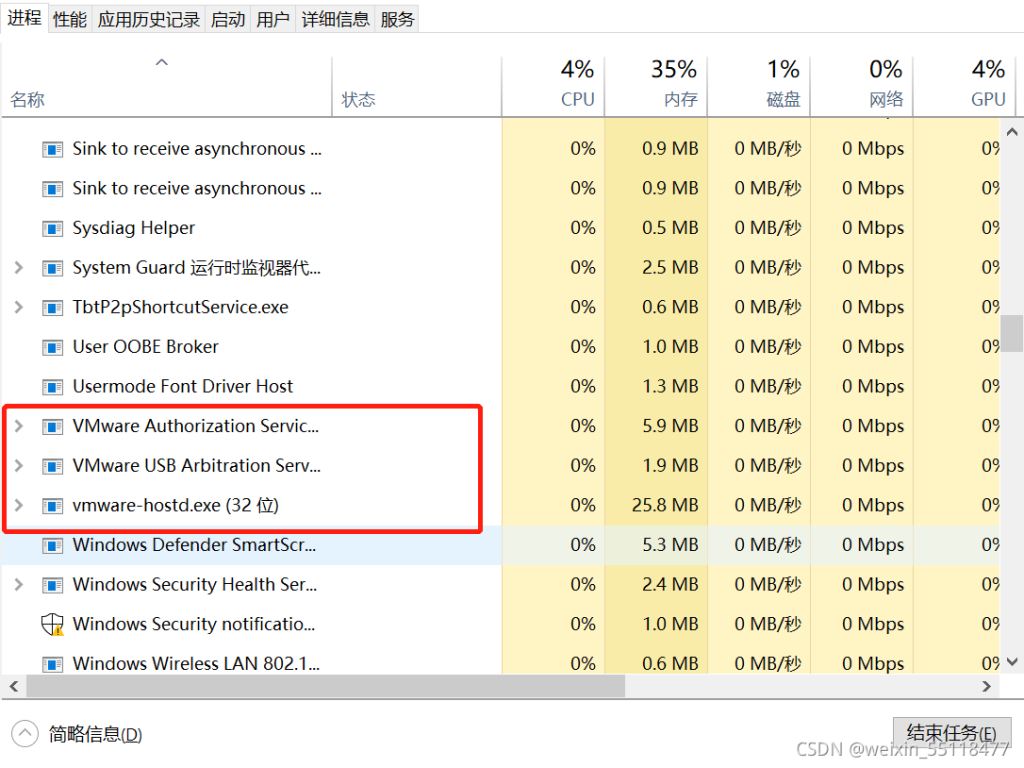Click the 1.9 MB memory value
This screenshot has height=768, width=1024.
pos(670,466)
